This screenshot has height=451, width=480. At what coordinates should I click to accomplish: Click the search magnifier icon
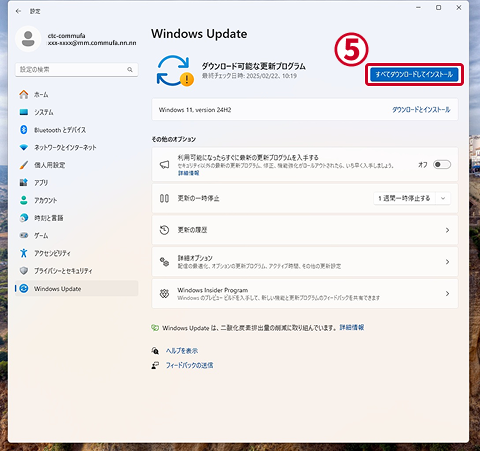click(130, 69)
